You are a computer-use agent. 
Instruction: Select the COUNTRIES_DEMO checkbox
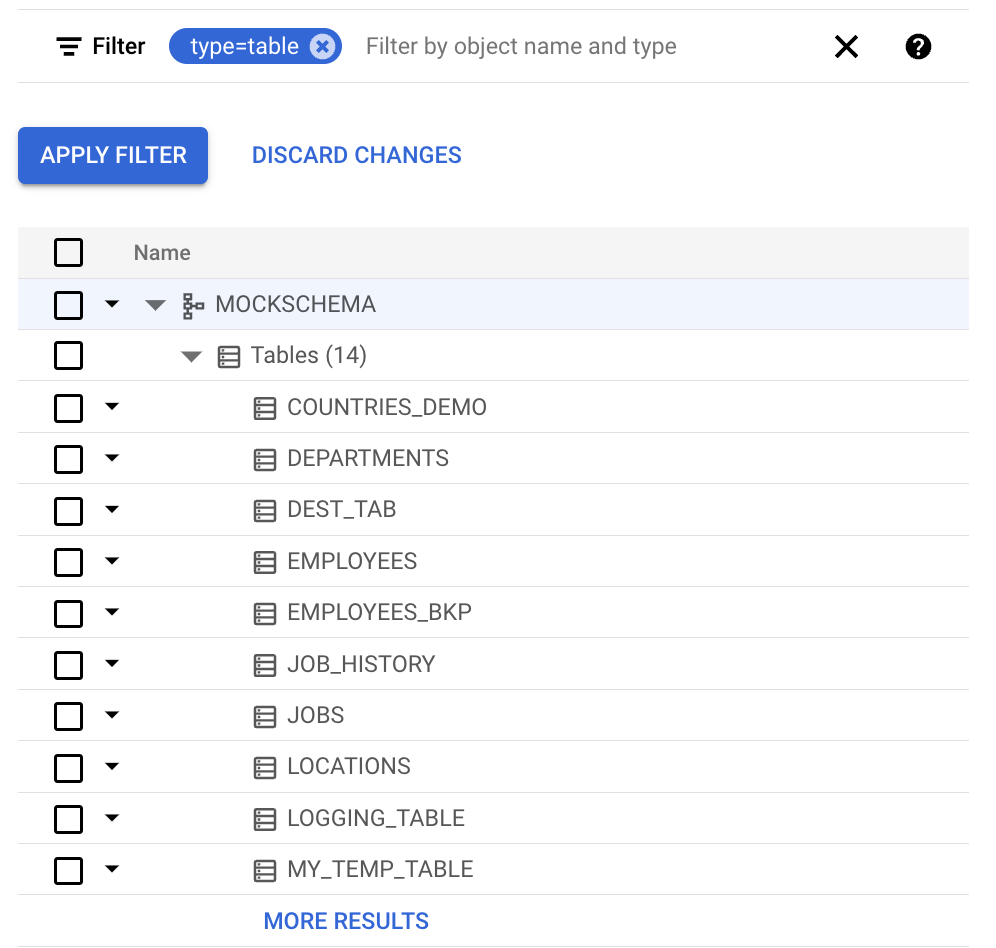pyautogui.click(x=68, y=407)
